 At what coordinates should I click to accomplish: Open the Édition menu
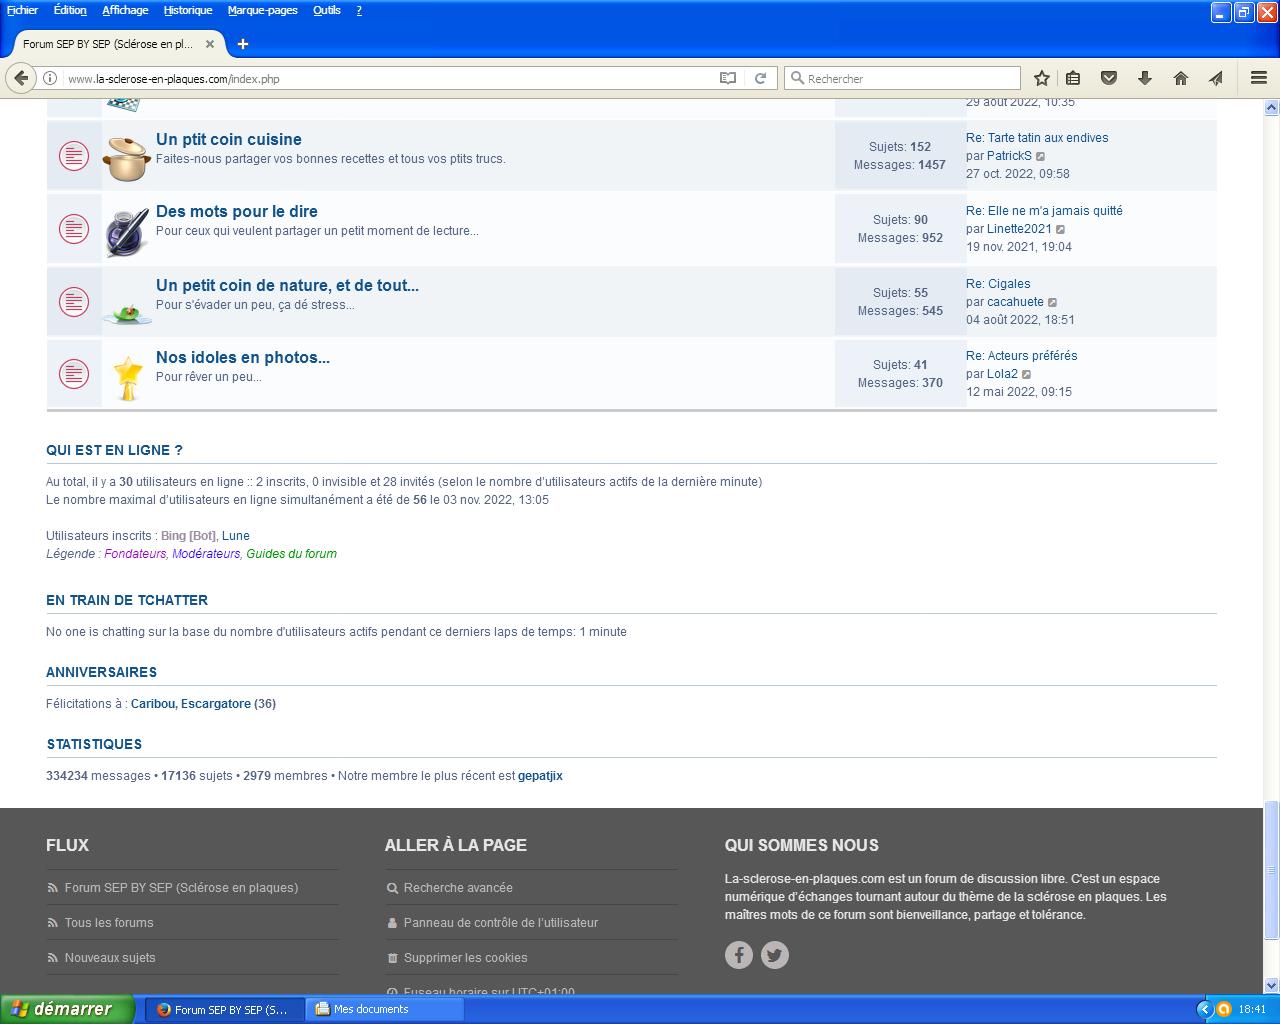pos(70,10)
